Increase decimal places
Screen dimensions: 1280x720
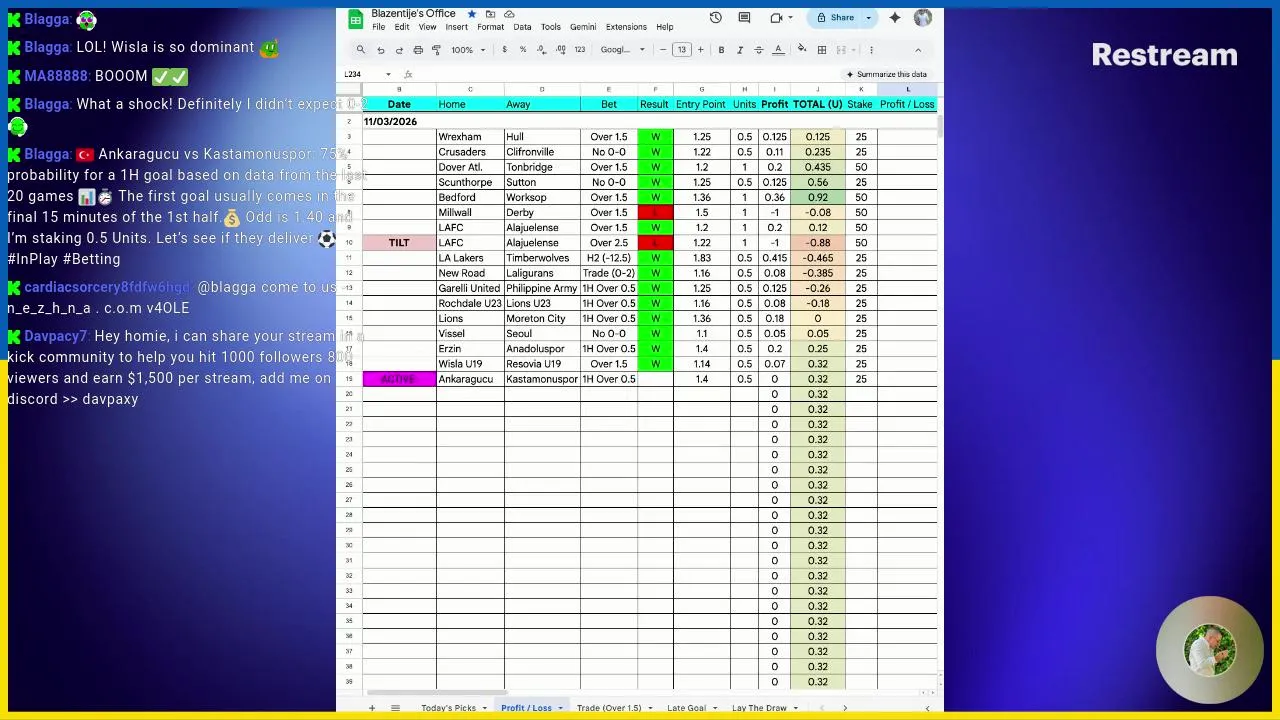(560, 50)
